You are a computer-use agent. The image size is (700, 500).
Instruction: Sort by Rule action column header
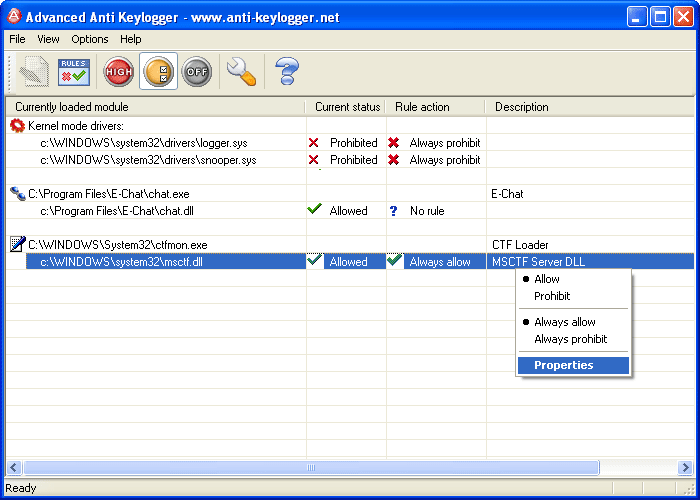(436, 107)
